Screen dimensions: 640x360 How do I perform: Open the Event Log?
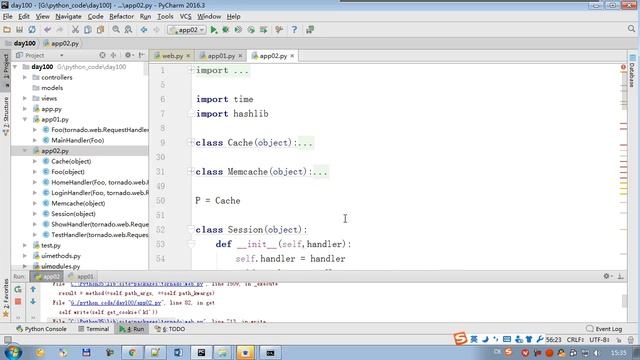604,329
